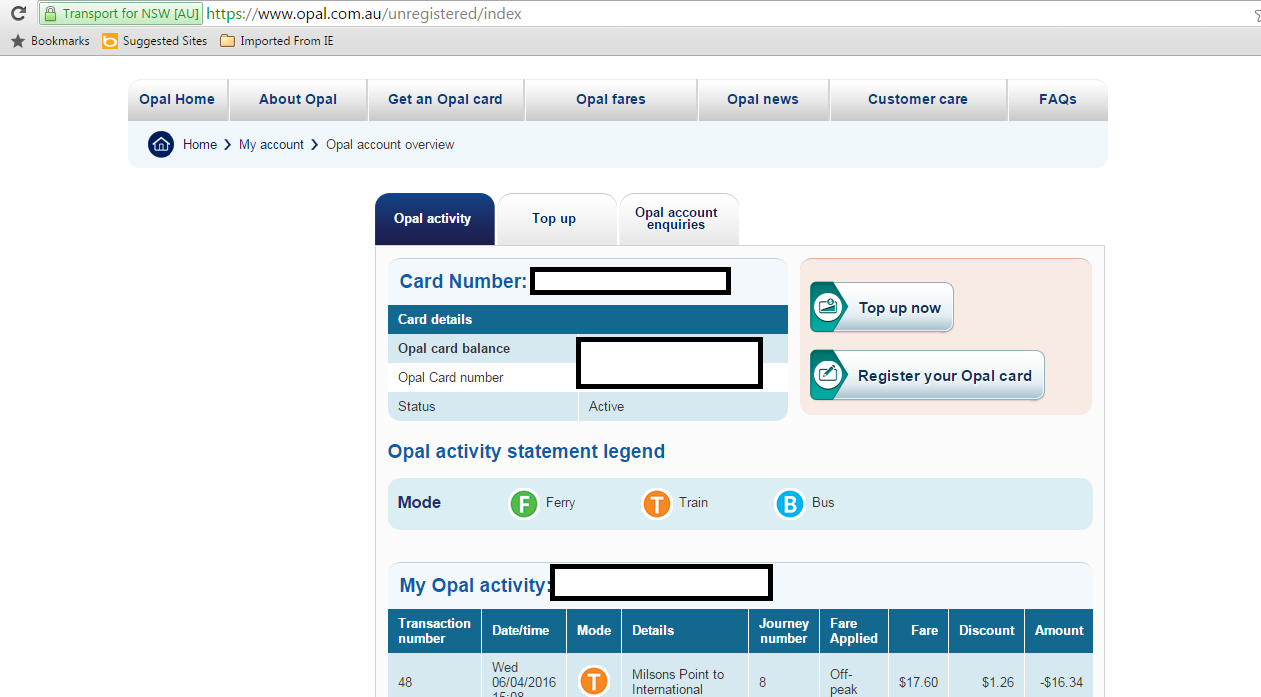Click Transaction number column header
The image size is (1261, 697).
coord(434,631)
